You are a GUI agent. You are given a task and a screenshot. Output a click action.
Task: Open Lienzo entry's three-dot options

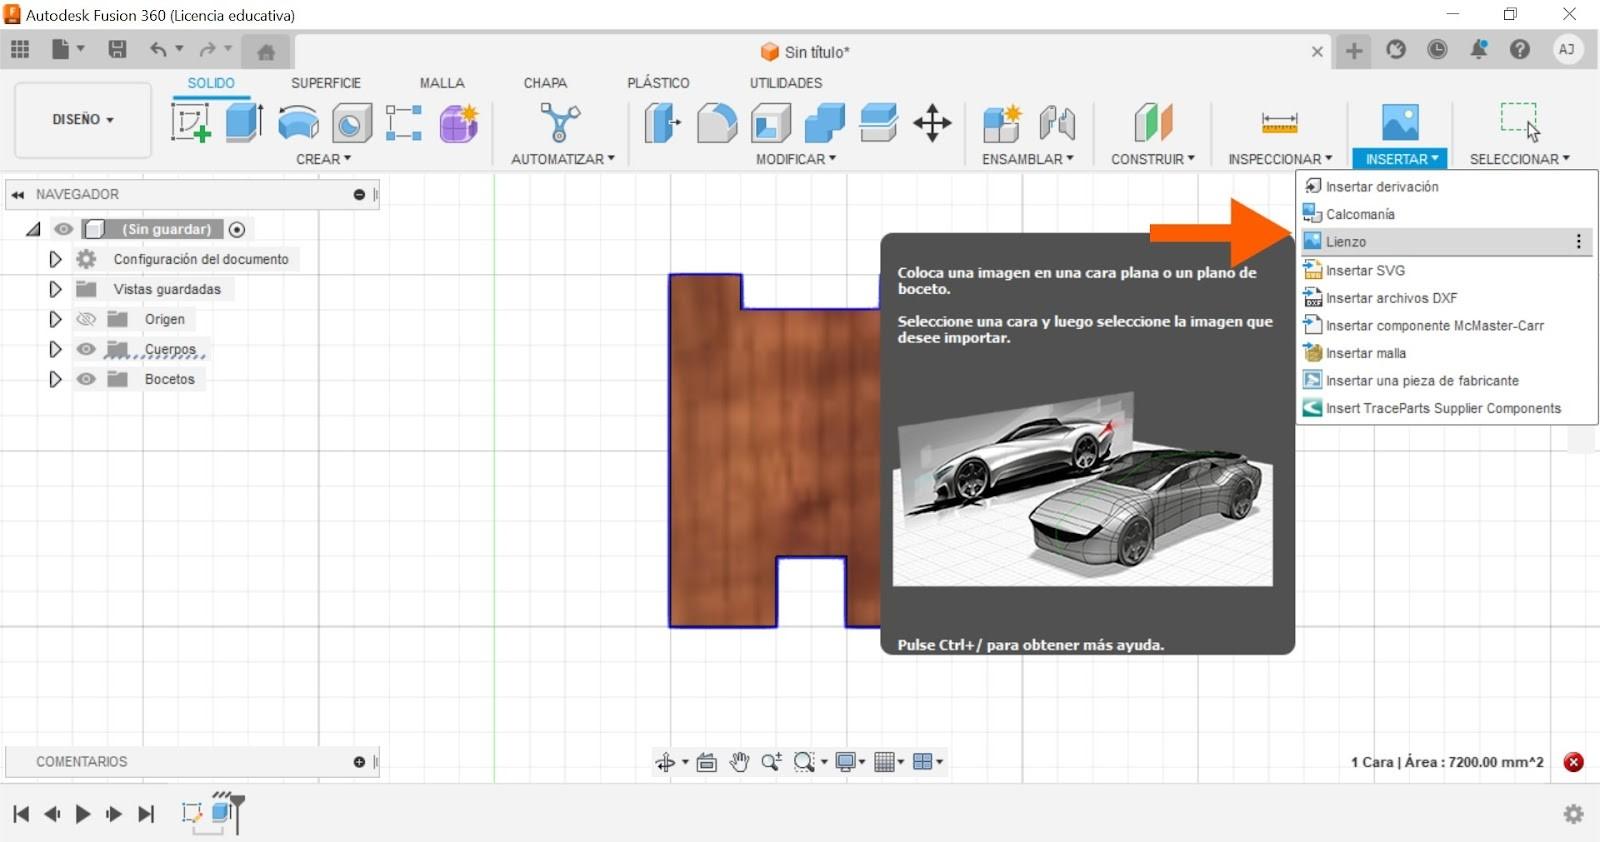[1578, 242]
